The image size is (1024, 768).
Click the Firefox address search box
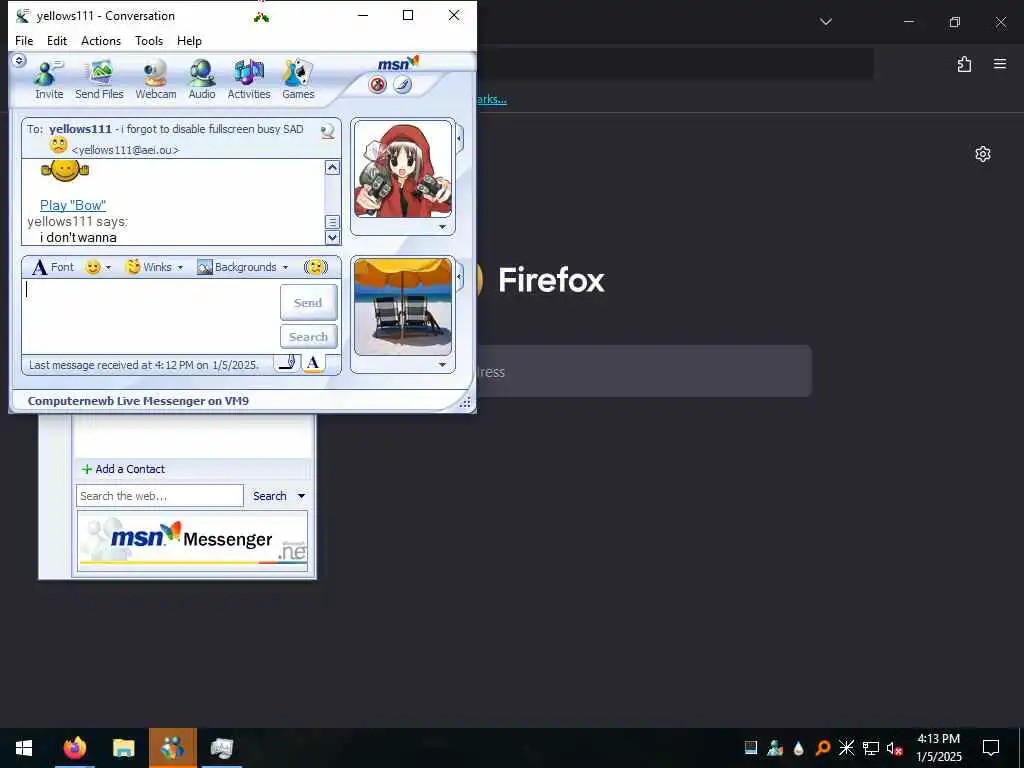pyautogui.click(x=643, y=372)
